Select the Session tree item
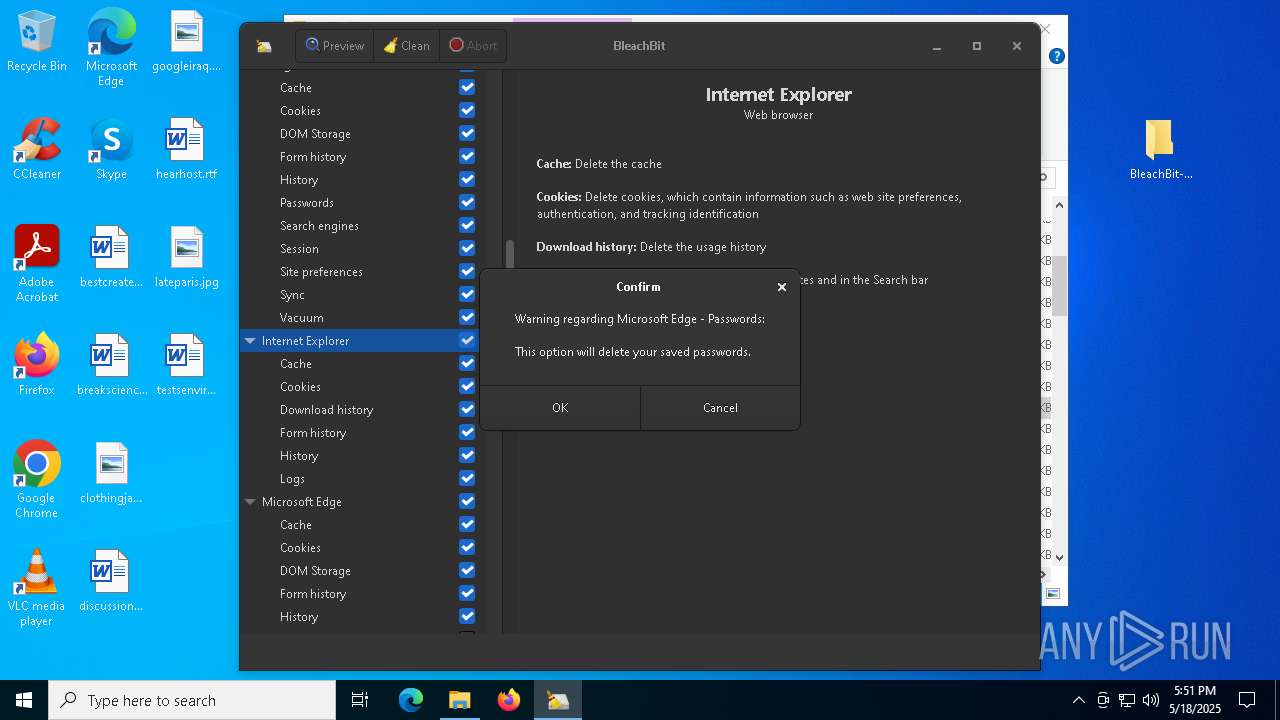The image size is (1280, 720). tap(299, 249)
